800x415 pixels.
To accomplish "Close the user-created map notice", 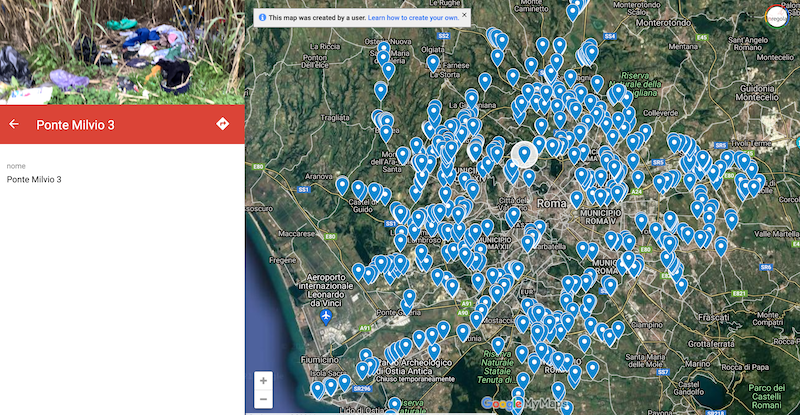I will pyautogui.click(x=464, y=15).
